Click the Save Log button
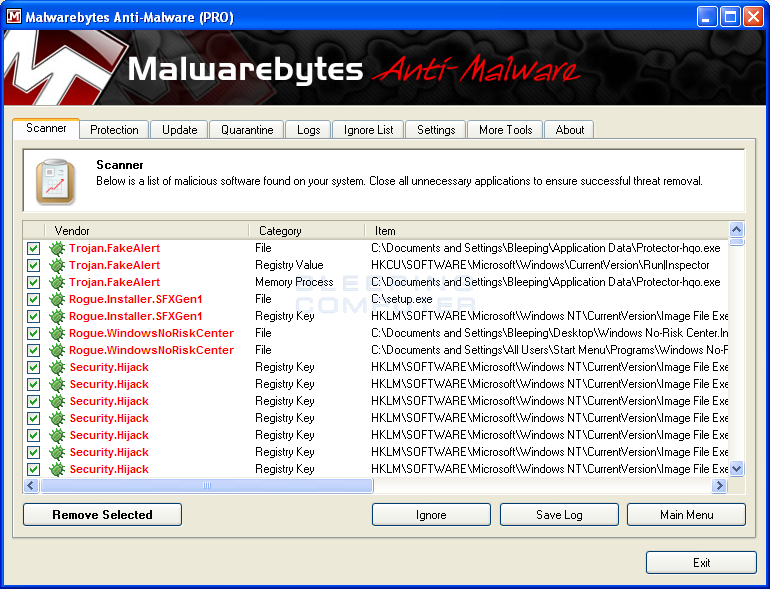 559,515
